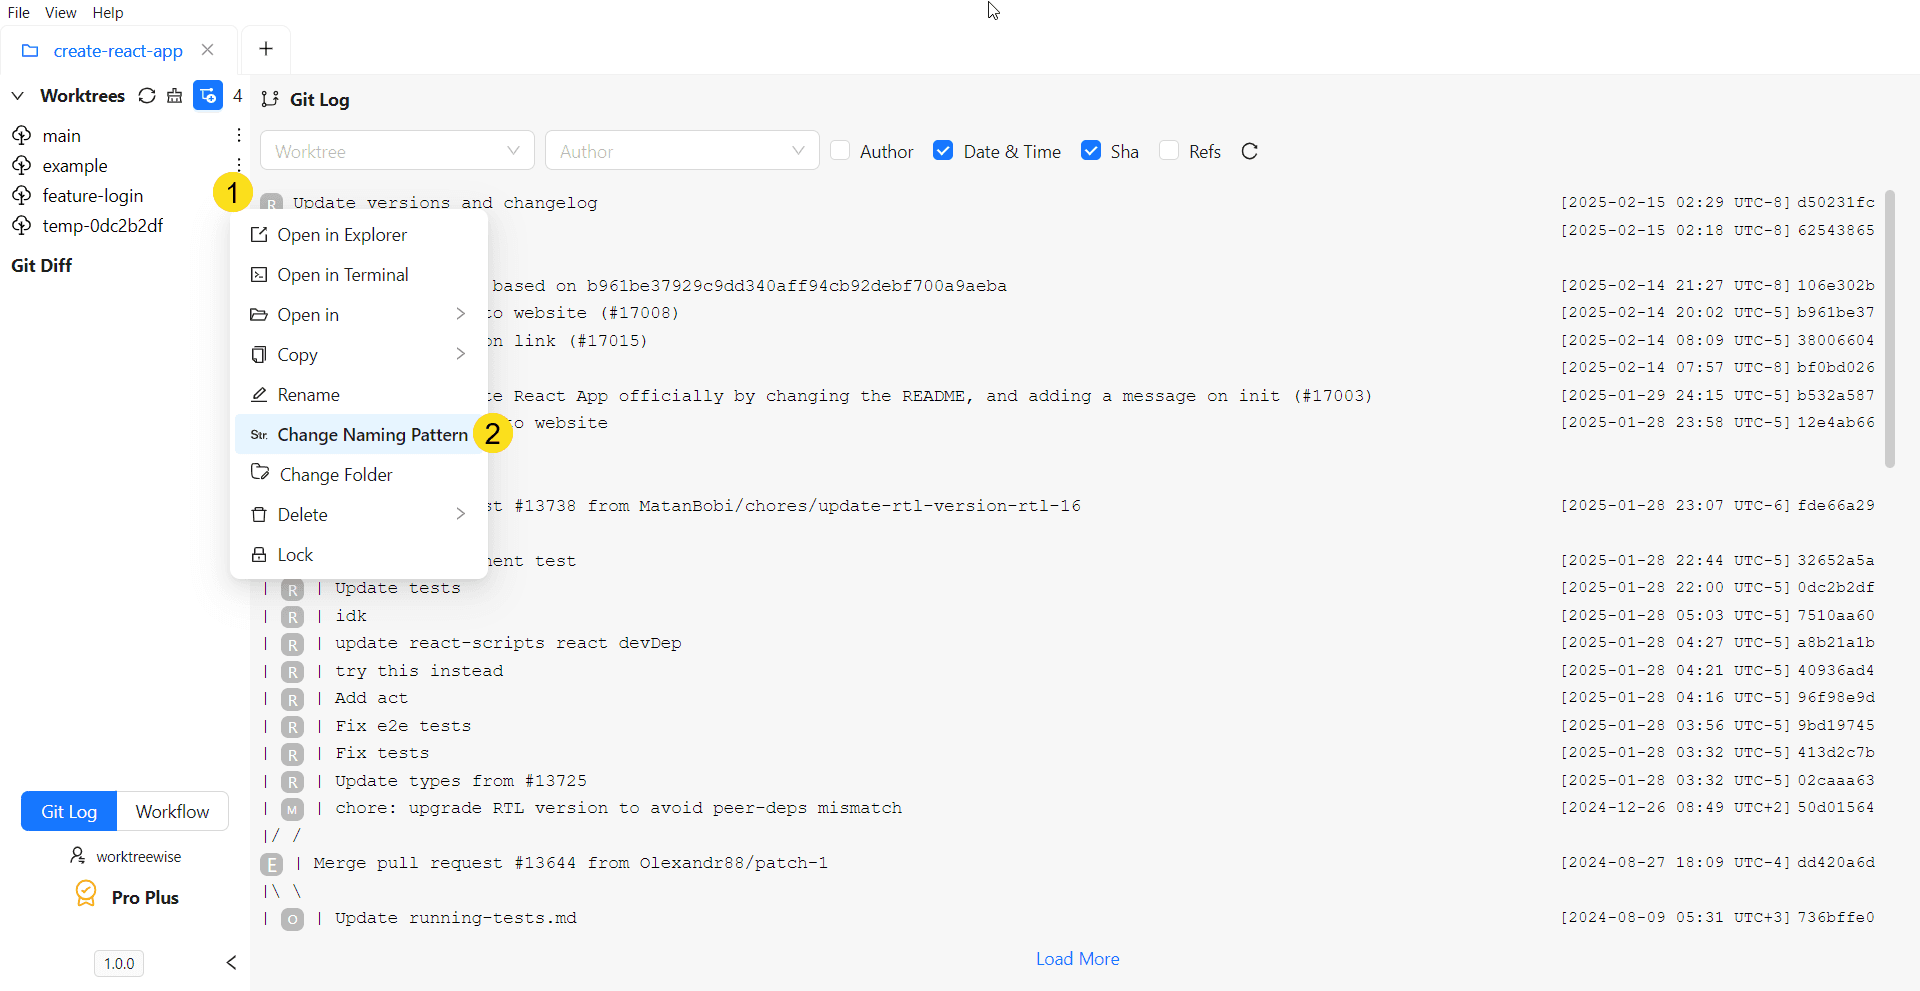
Task: Select the Pro Plus badge icon
Action: 85,894
